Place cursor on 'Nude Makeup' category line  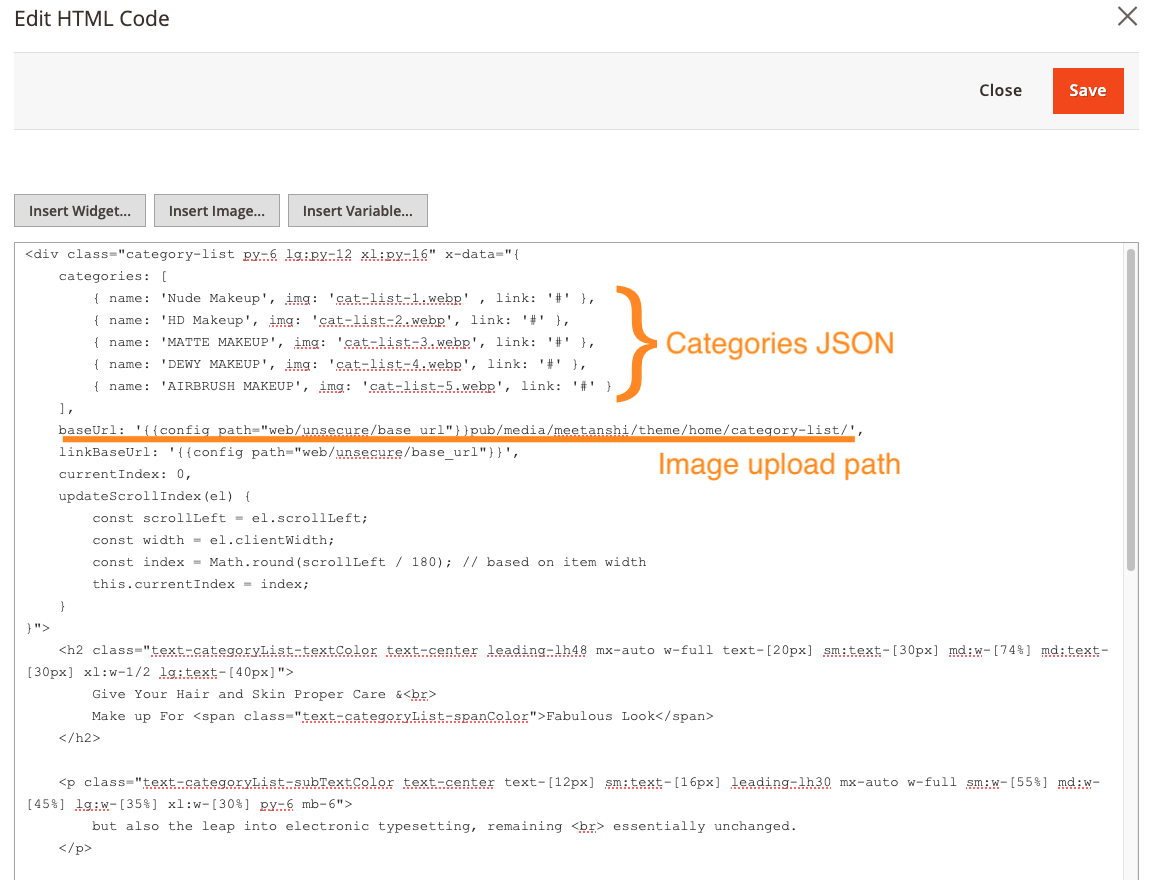tap(344, 298)
